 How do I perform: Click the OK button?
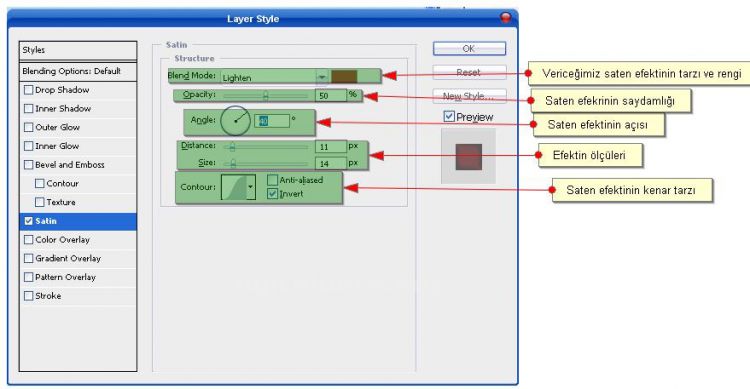[469, 48]
